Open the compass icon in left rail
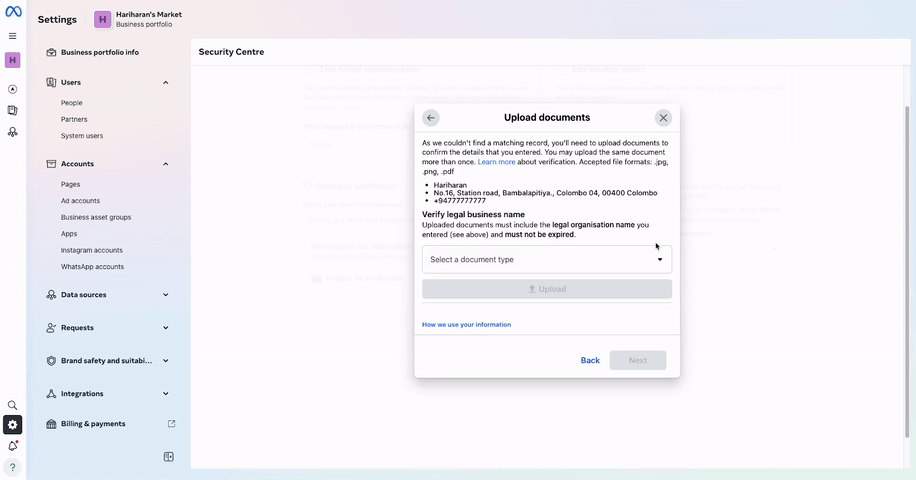This screenshot has width=916, height=480. pos(12,89)
